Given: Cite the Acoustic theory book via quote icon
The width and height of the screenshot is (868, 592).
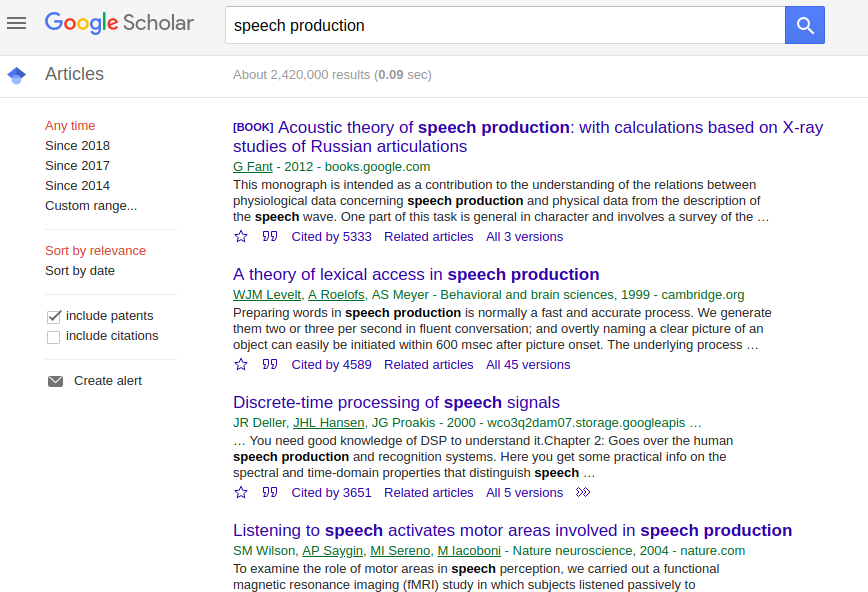Looking at the screenshot, I should point(270,236).
